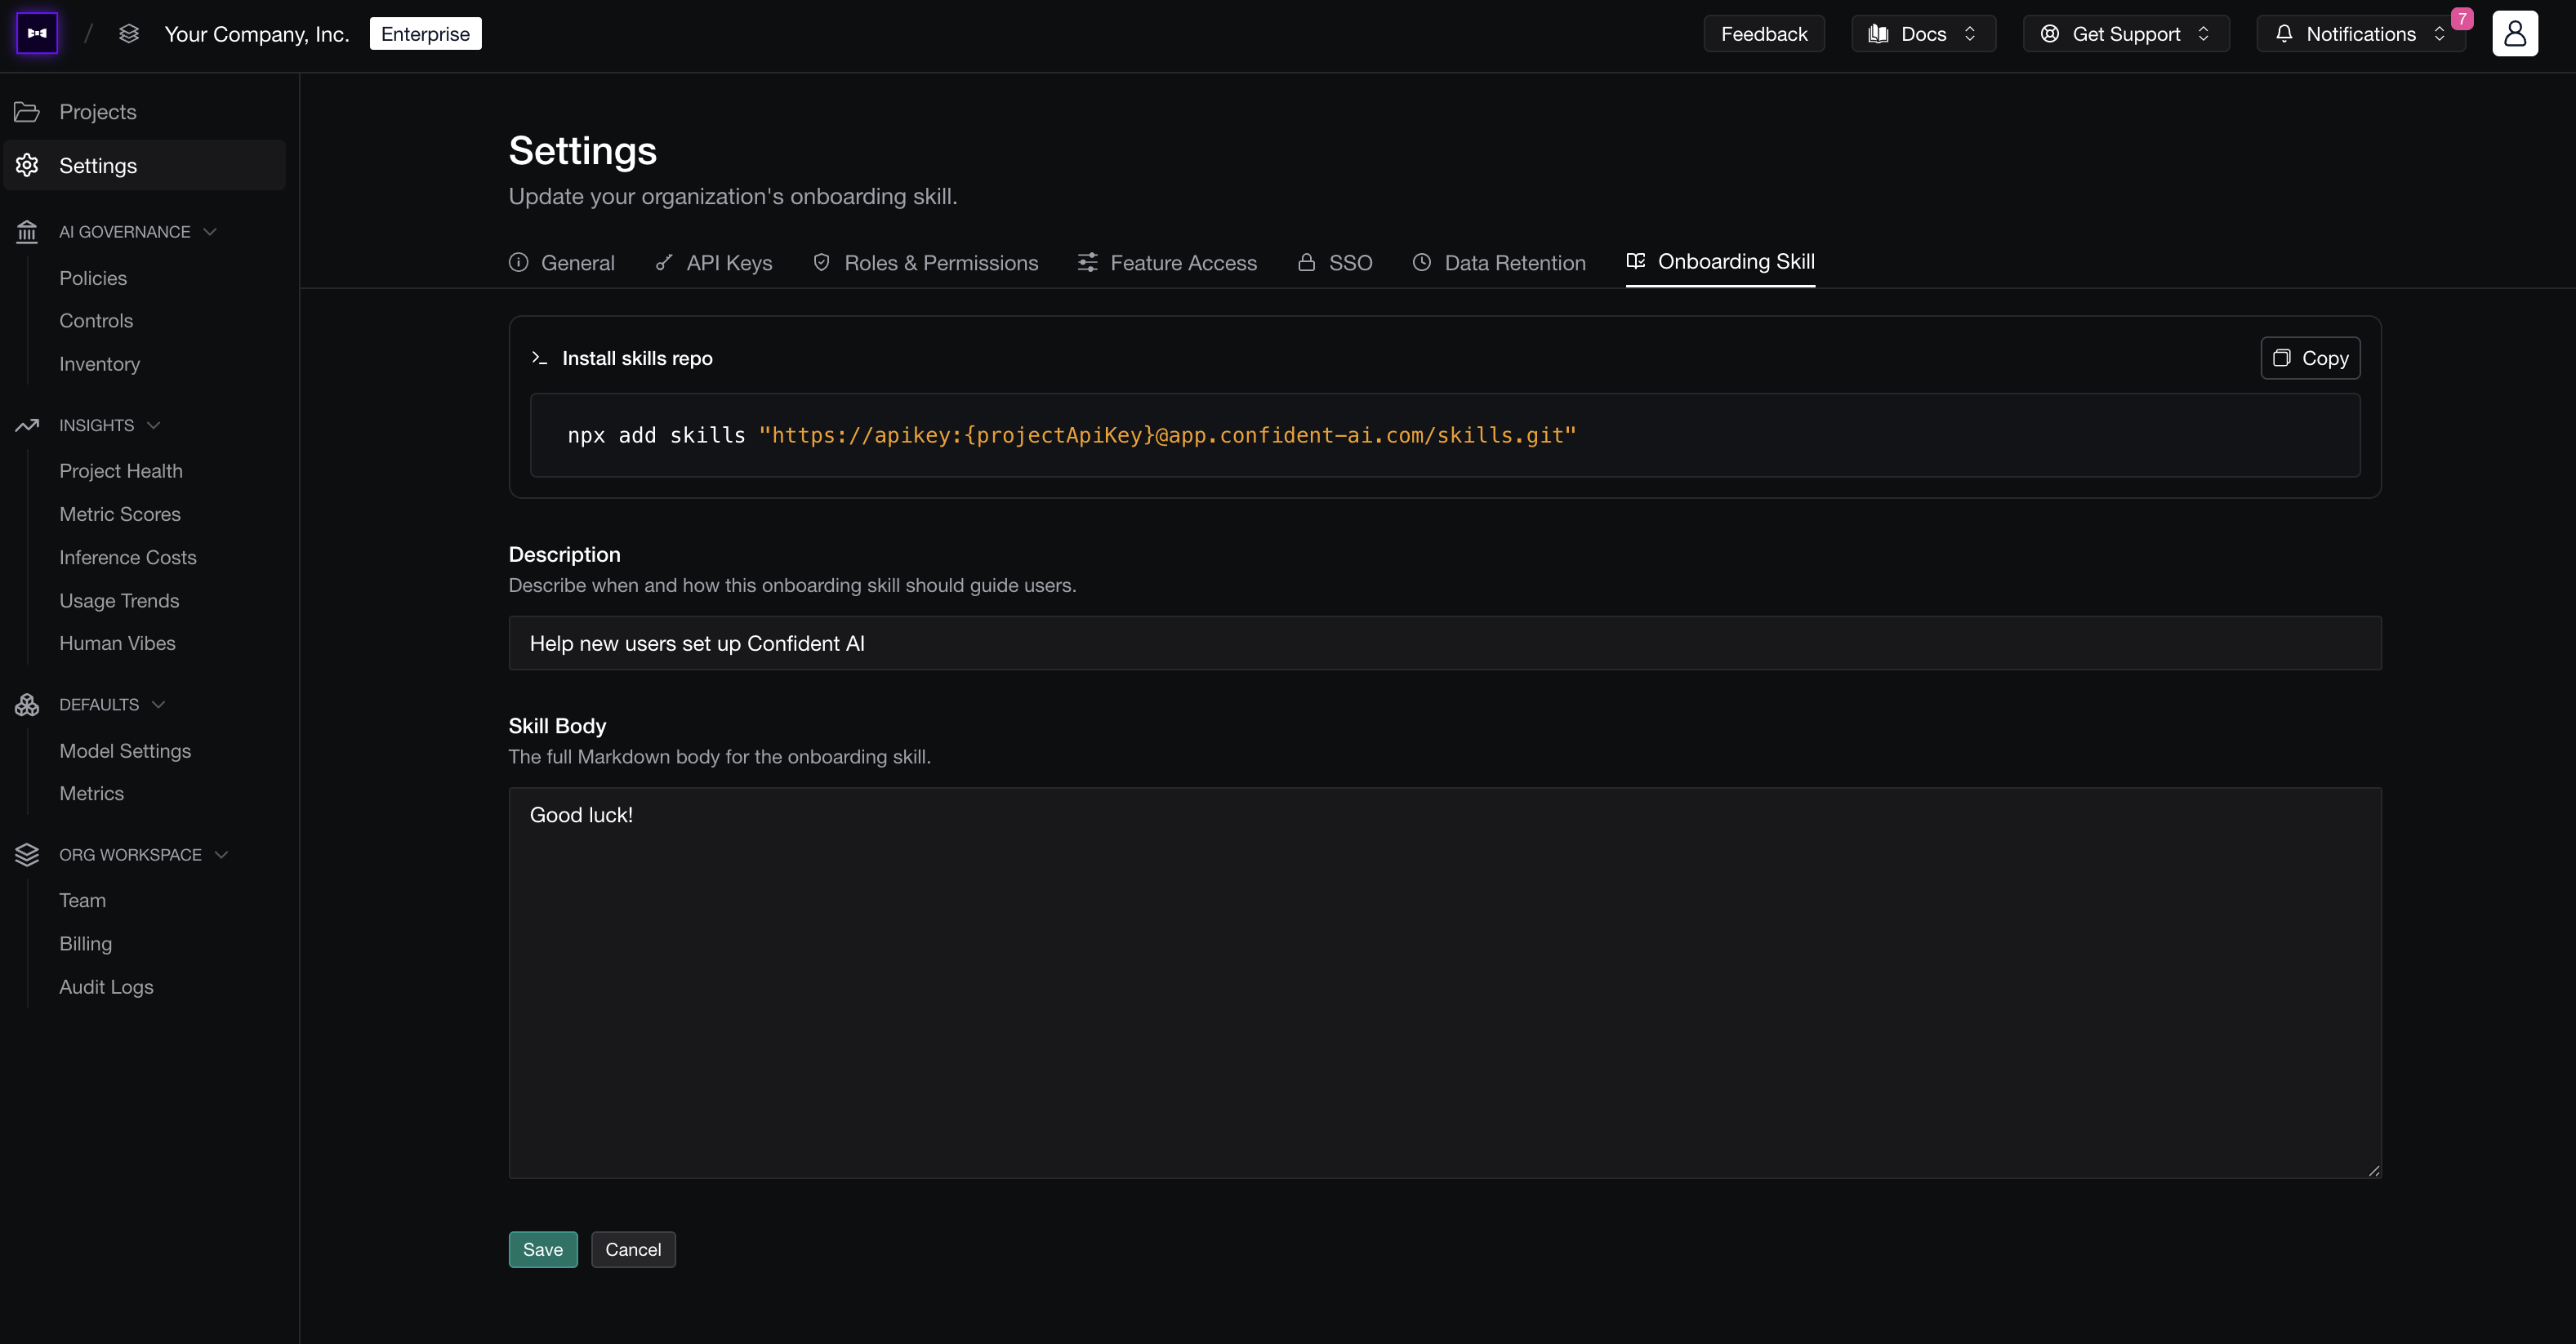Click the Enterprise plan badge
The width and height of the screenshot is (2576, 1344).
point(425,34)
